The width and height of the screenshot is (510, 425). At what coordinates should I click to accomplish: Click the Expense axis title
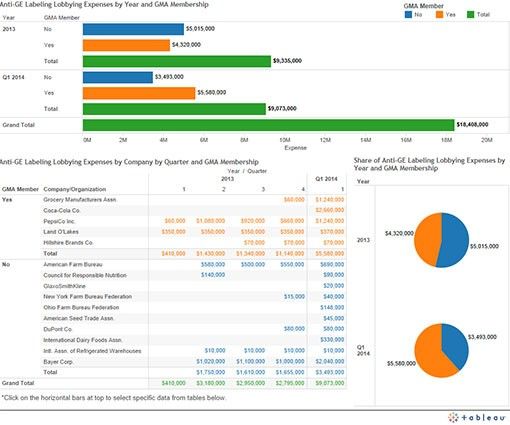coord(295,148)
